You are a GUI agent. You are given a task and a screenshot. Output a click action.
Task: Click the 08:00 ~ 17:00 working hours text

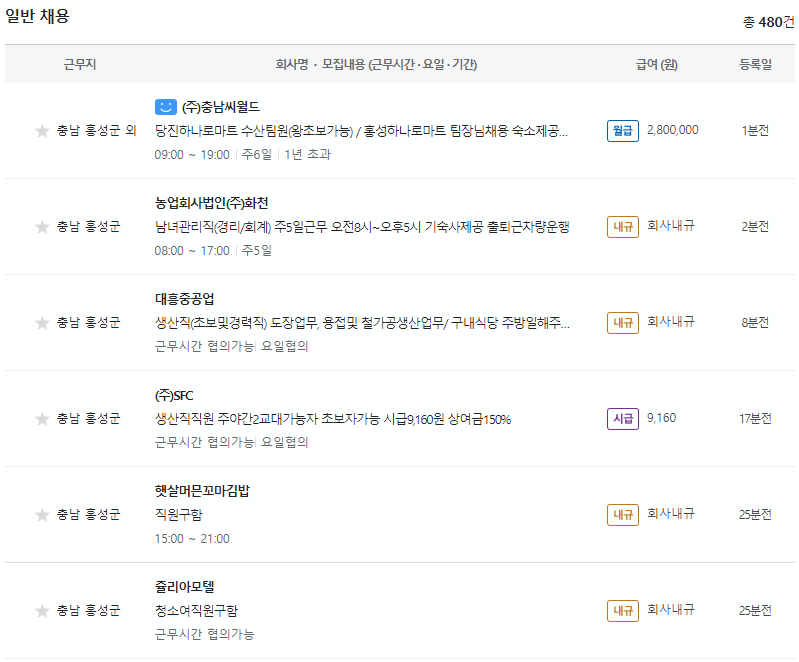(192, 251)
